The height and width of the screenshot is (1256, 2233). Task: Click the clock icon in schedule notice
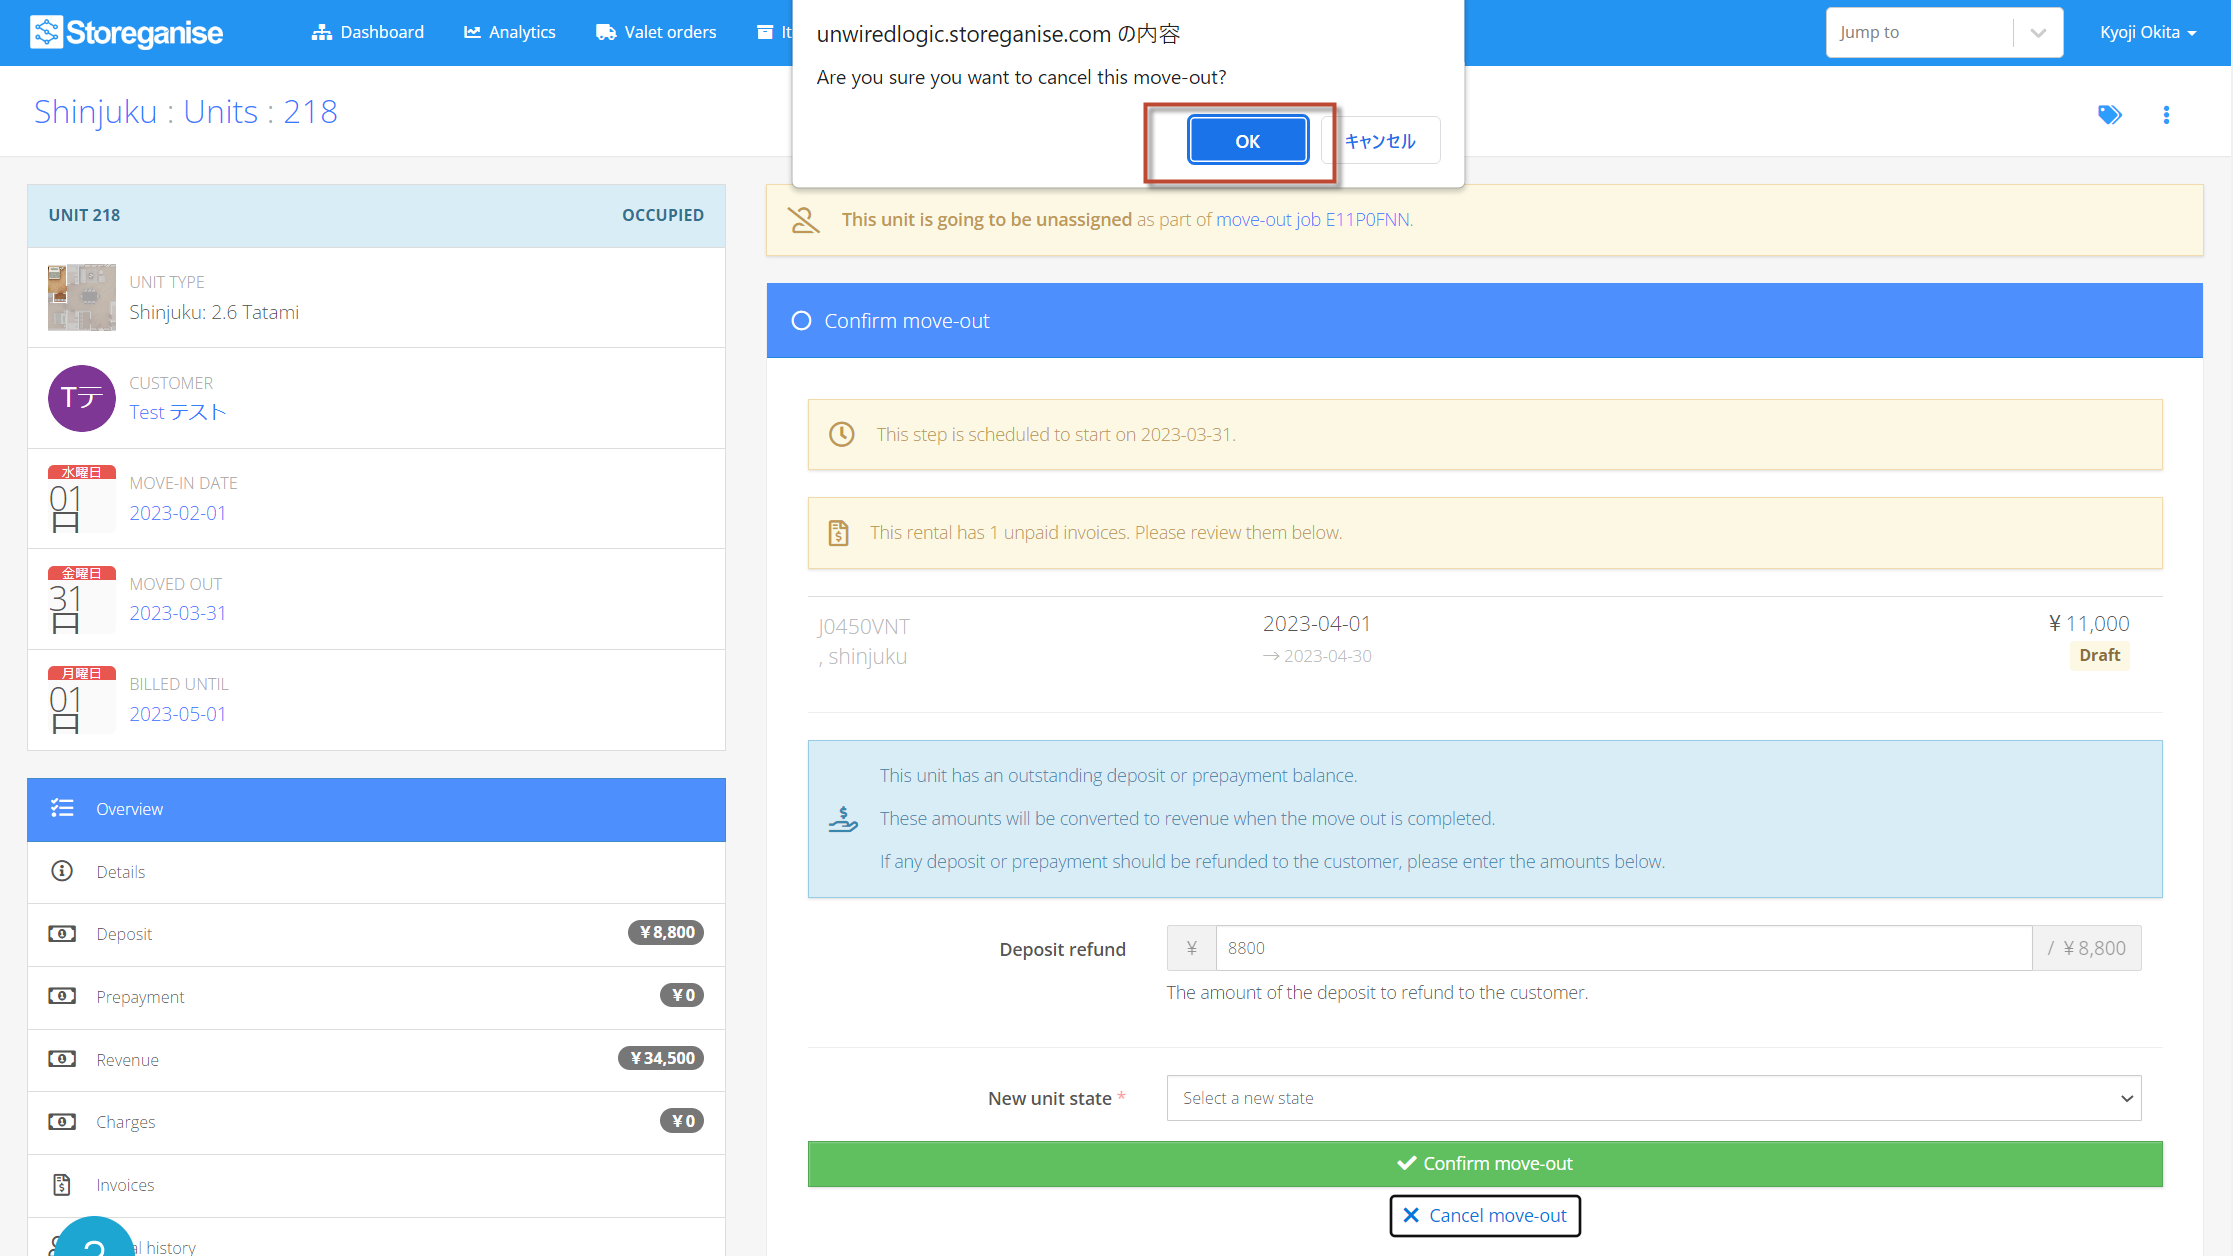click(x=842, y=434)
